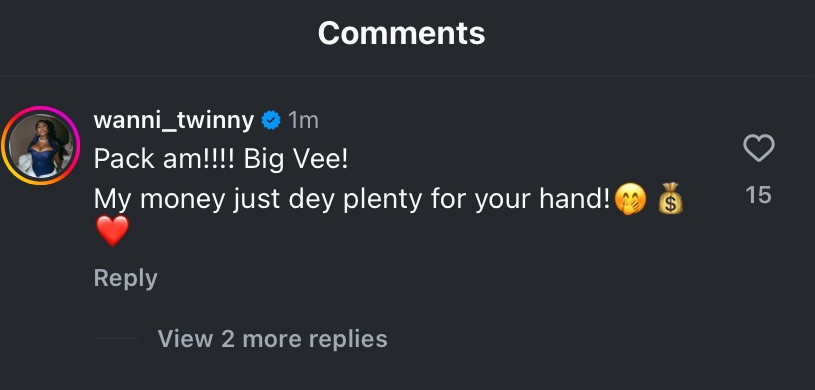Screen dimensions: 815x390
Task: Click the 1m timestamp
Action: coord(303,121)
